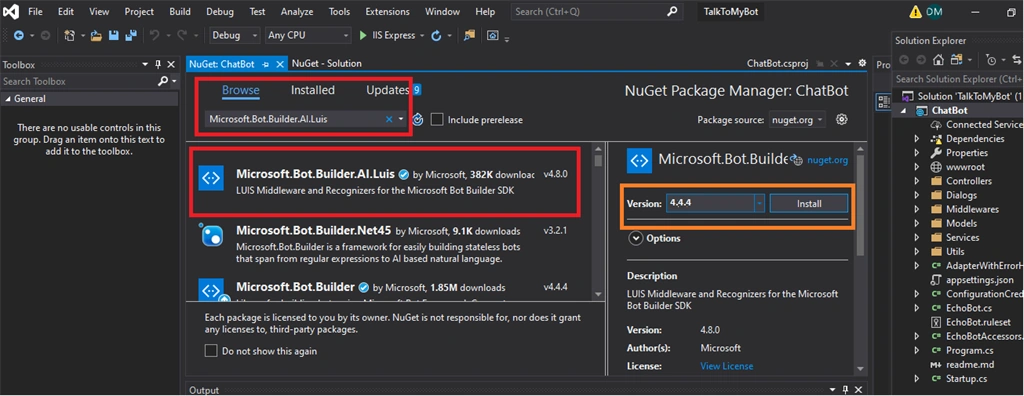1024x396 pixels.
Task: Expand the Options section
Action: [x=635, y=239]
